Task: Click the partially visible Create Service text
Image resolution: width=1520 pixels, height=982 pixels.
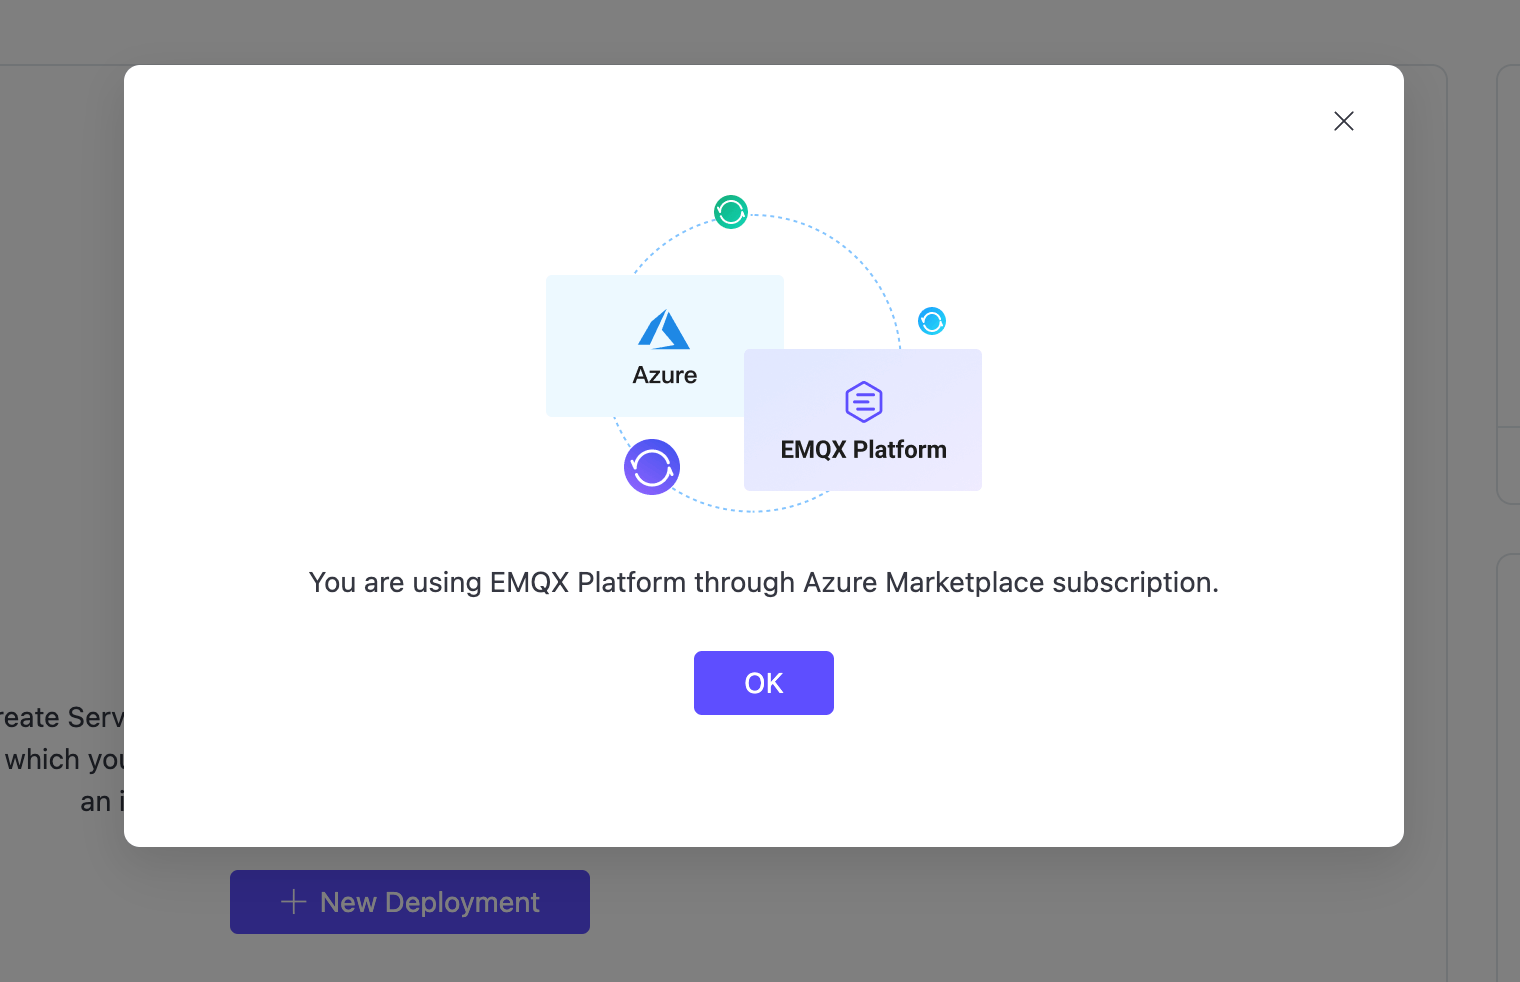Action: (x=62, y=717)
